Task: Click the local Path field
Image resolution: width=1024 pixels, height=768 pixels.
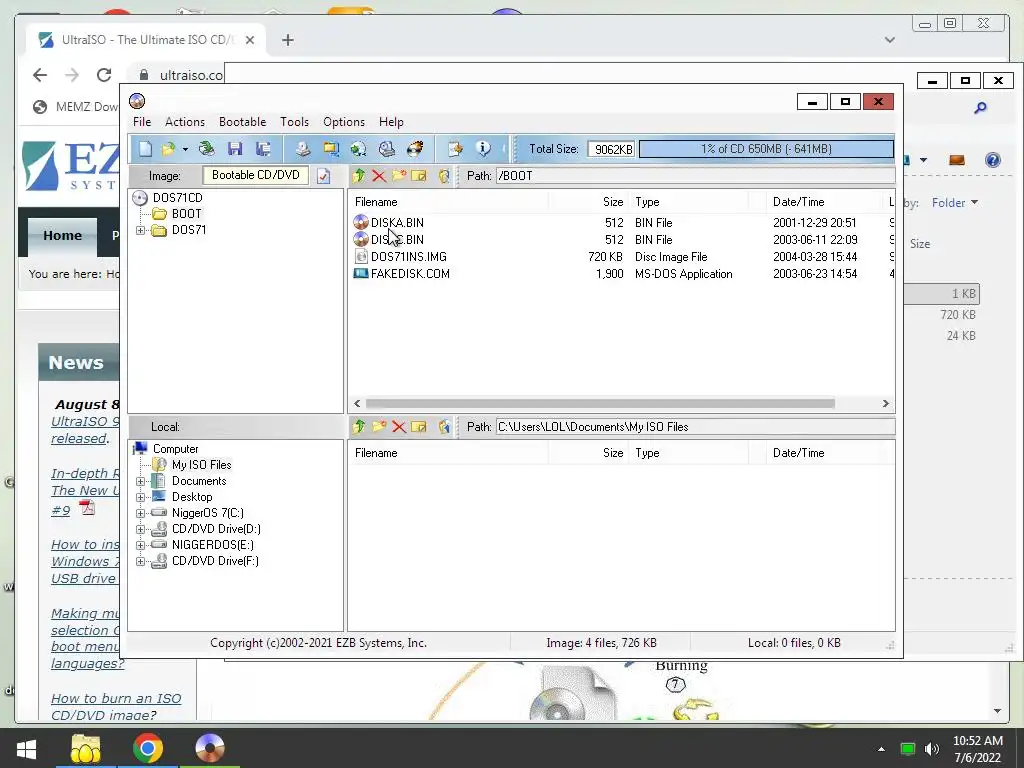Action: pos(695,426)
